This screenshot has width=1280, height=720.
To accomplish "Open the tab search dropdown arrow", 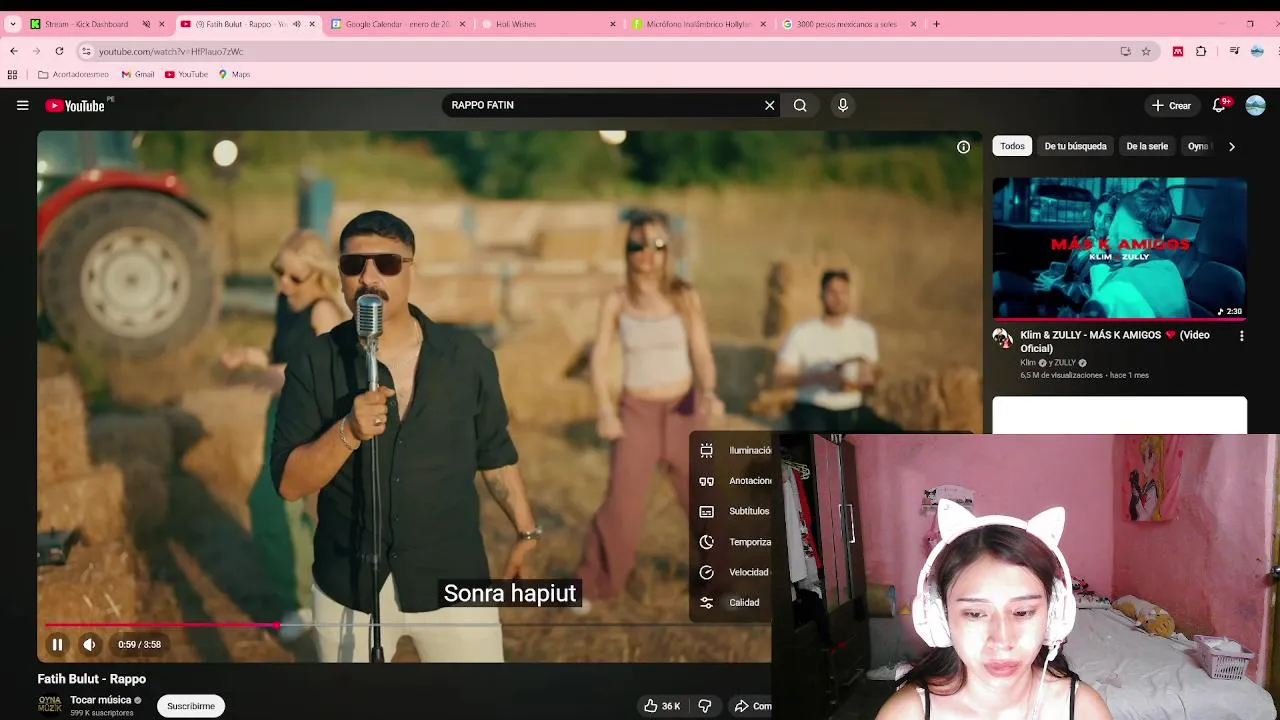I will [13, 24].
